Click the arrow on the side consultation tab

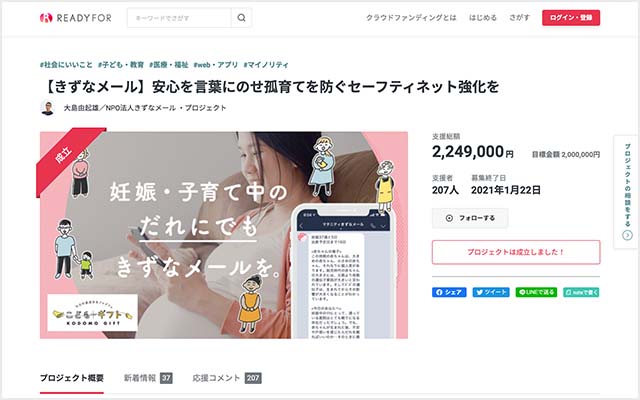627,236
